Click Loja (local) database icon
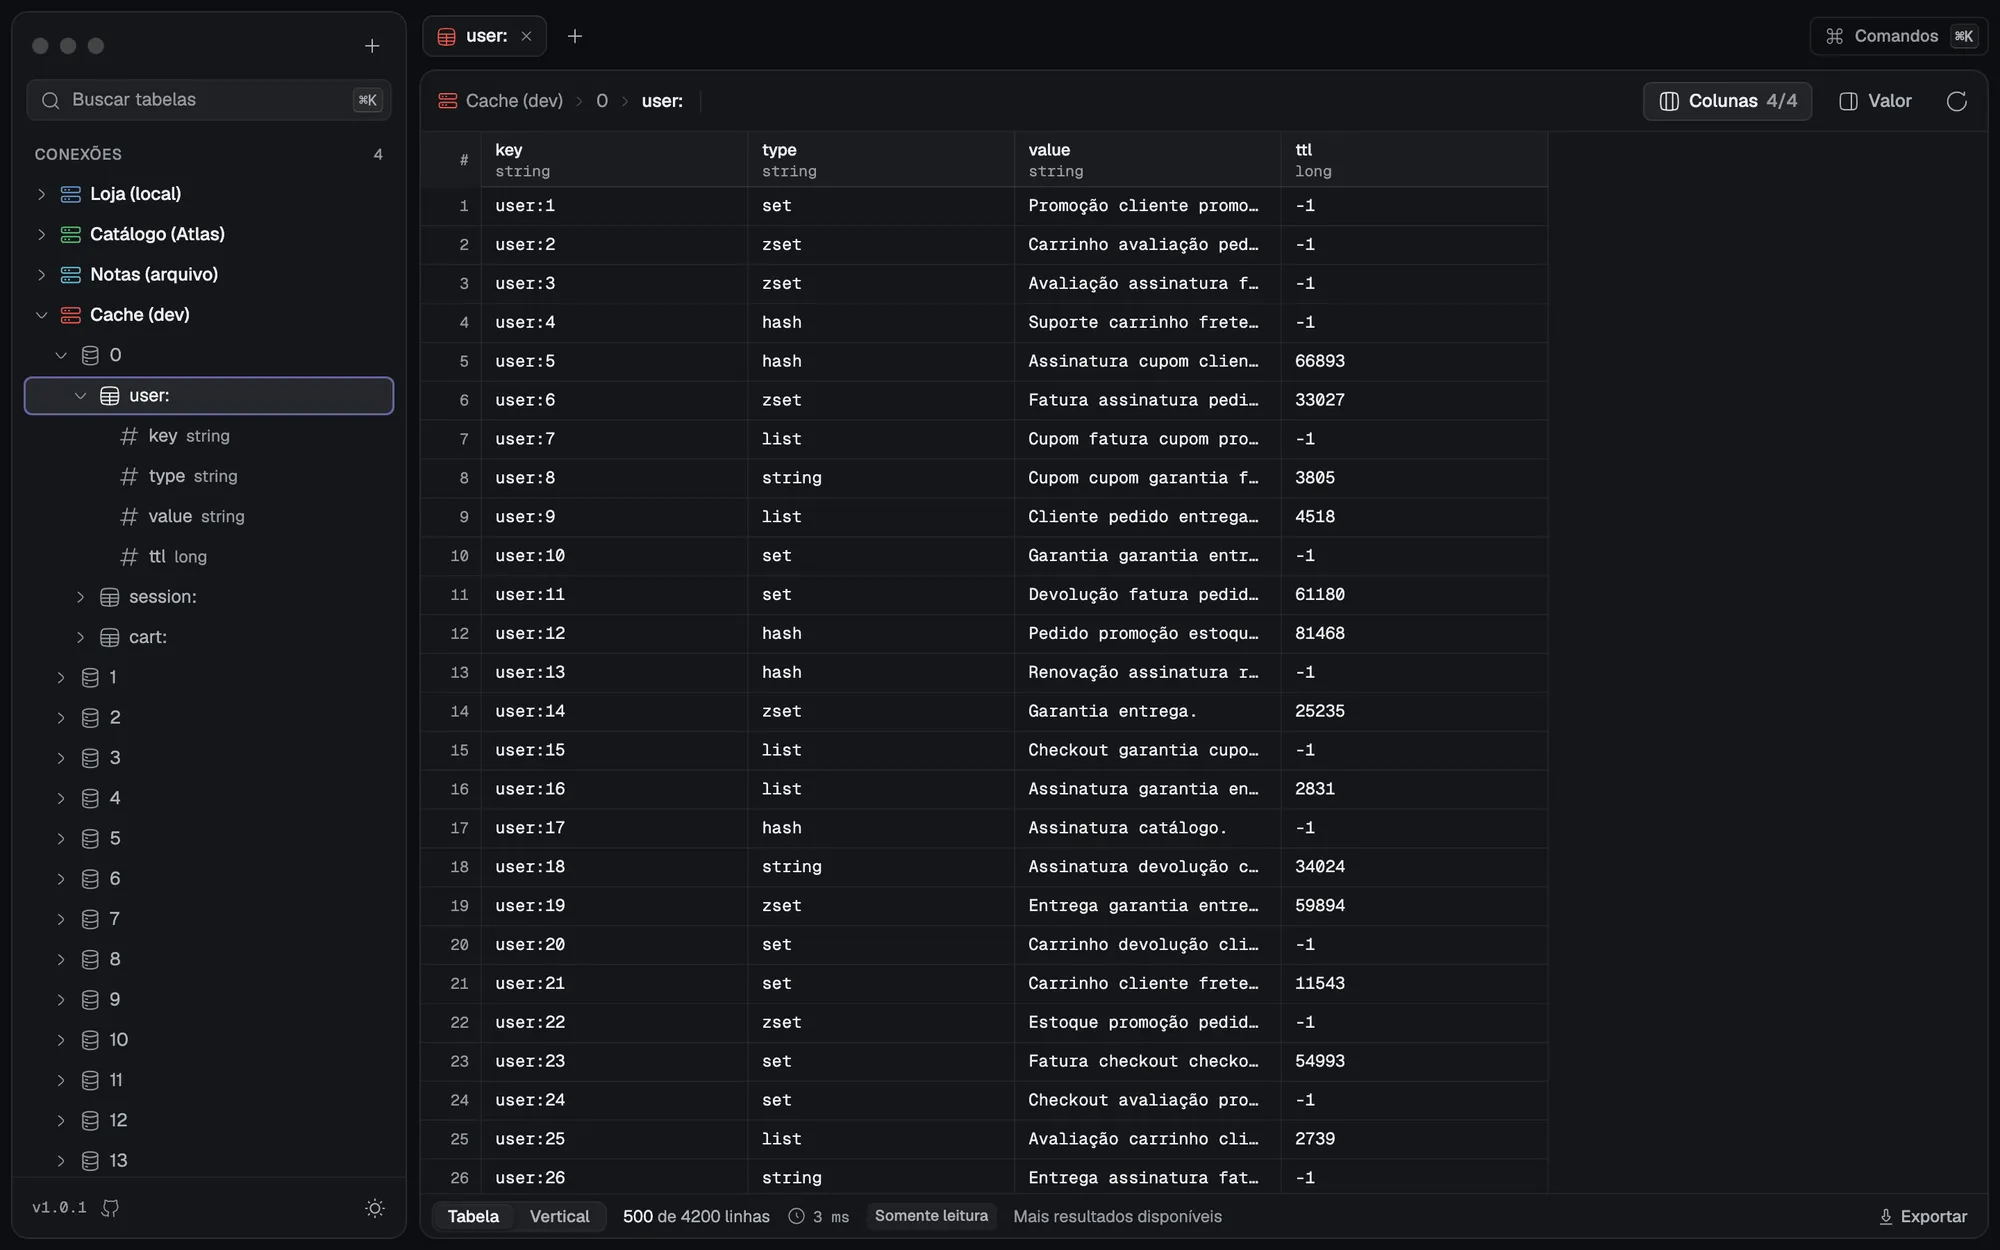 click(x=70, y=194)
